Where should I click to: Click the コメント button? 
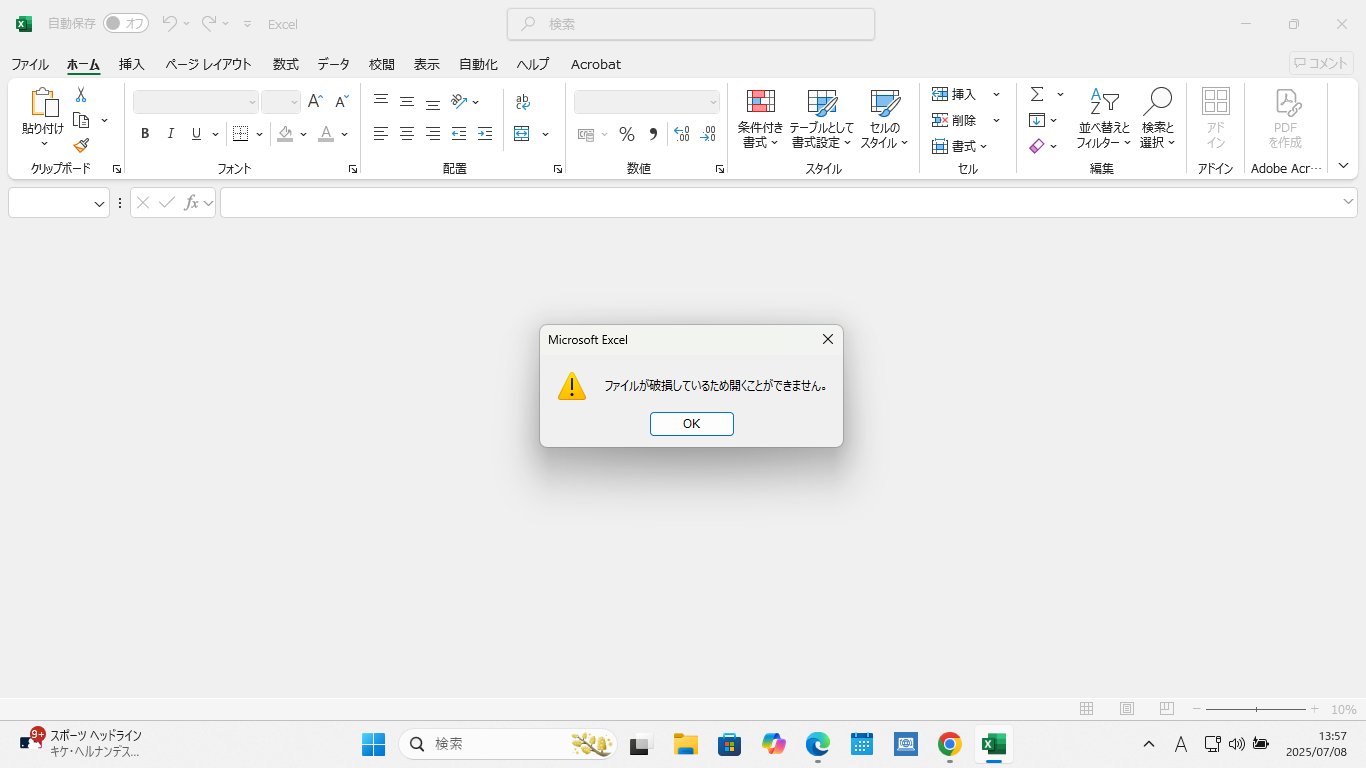[x=1320, y=63]
